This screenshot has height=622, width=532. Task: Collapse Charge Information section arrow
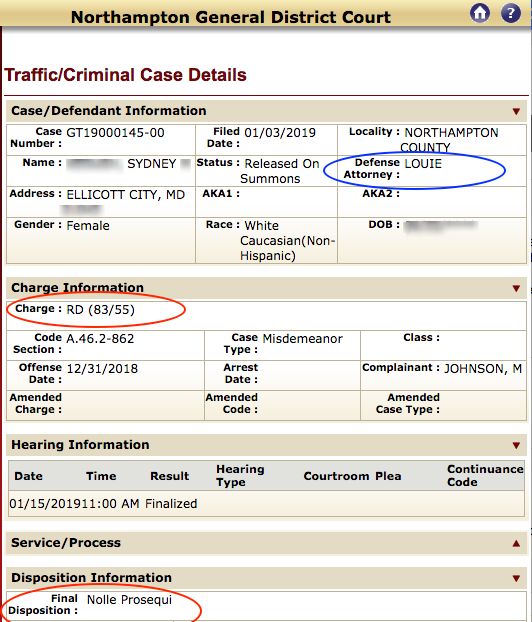tap(516, 288)
